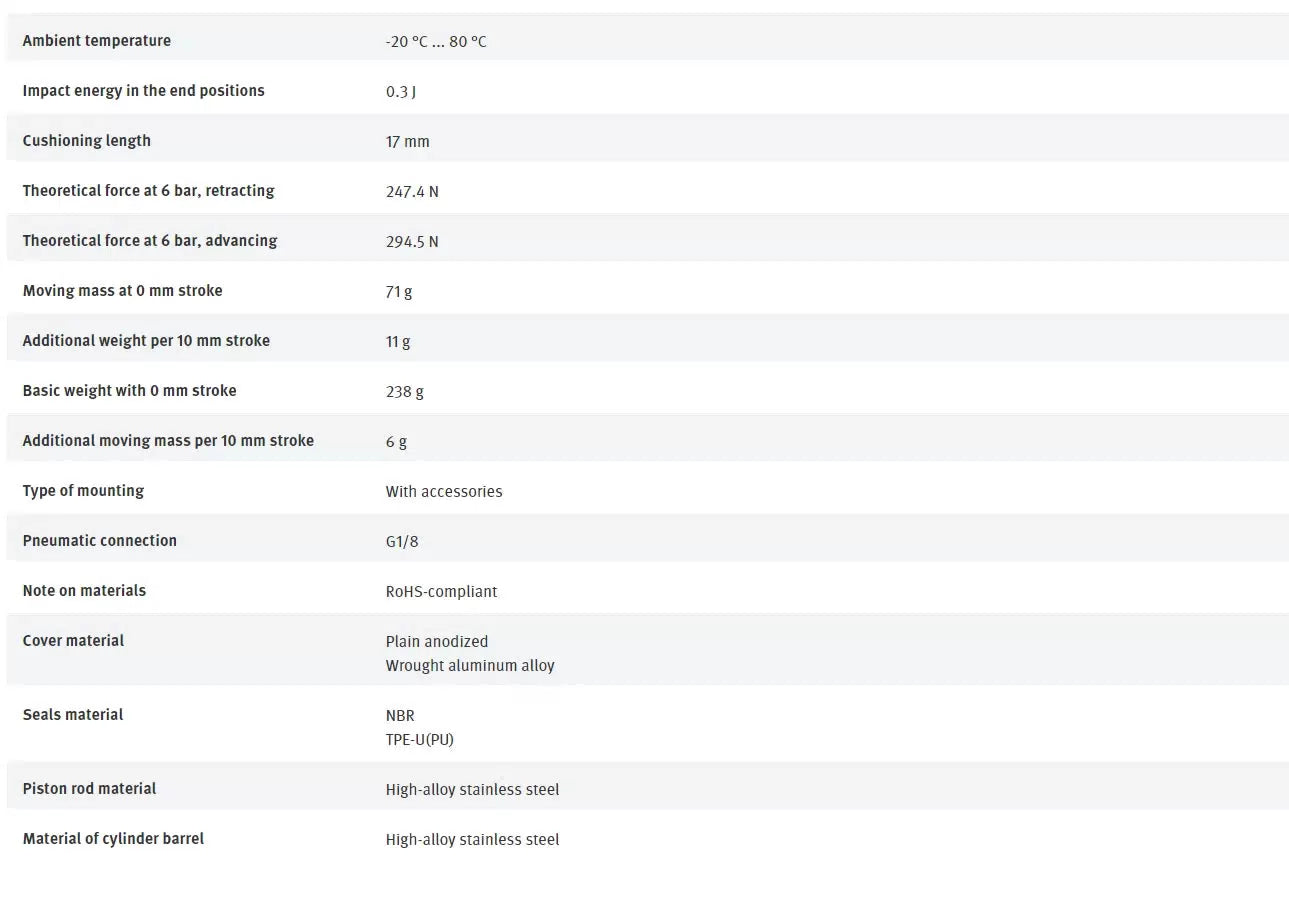Select Theoretical force at 6 bar, retracting
The image size is (1289, 897).
pyautogui.click(x=148, y=191)
